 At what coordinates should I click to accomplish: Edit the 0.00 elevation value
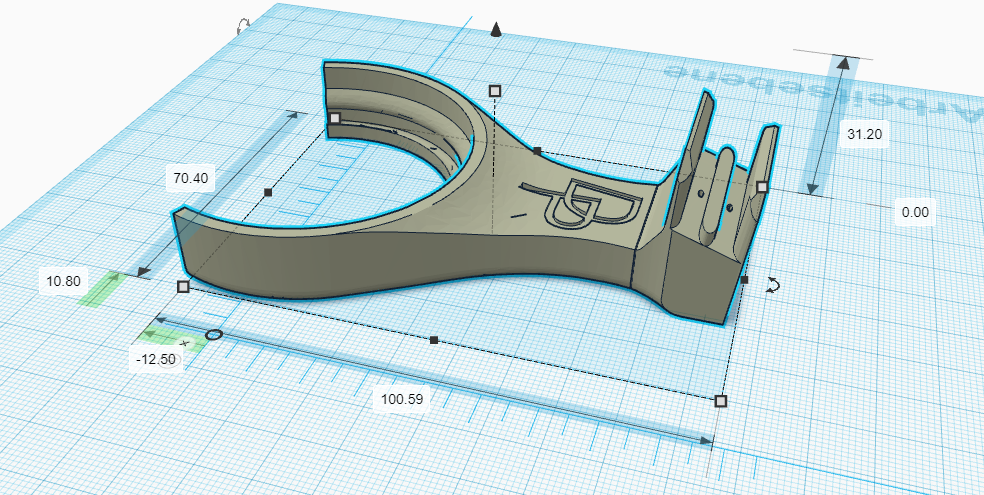915,212
